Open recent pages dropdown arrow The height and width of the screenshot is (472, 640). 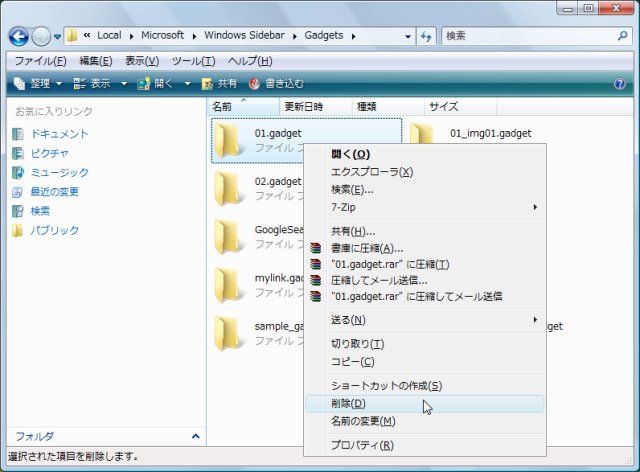(x=58, y=37)
